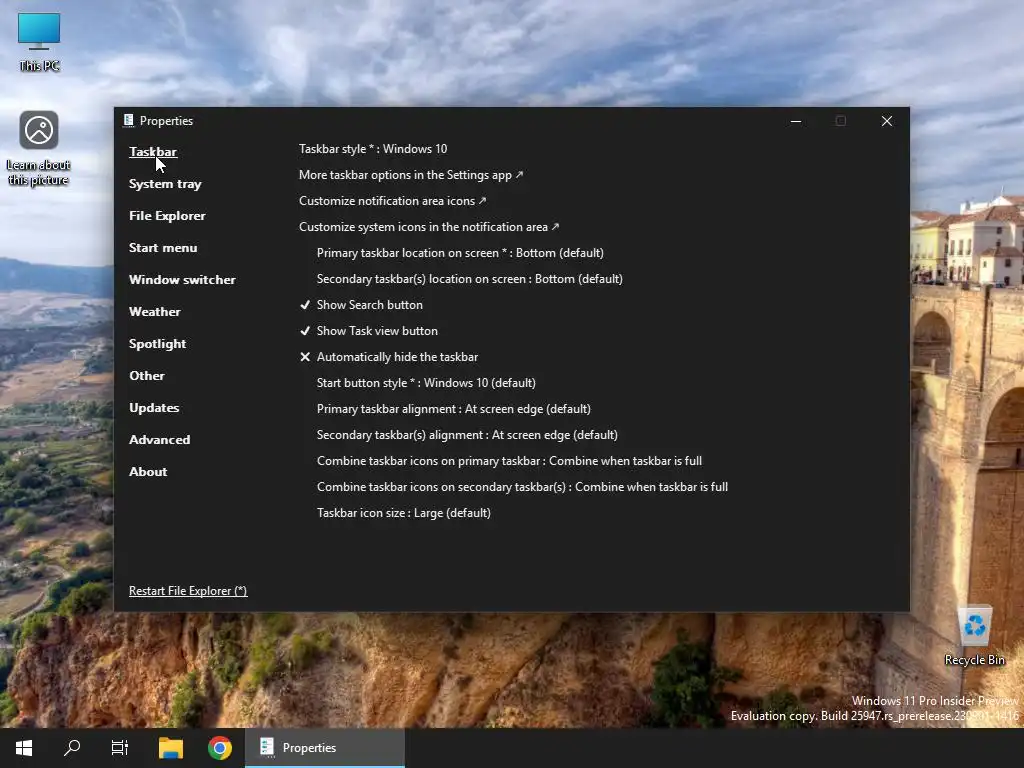The height and width of the screenshot is (768, 1024).
Task: Launch File Explorer from the taskbar
Action: [x=170, y=748]
